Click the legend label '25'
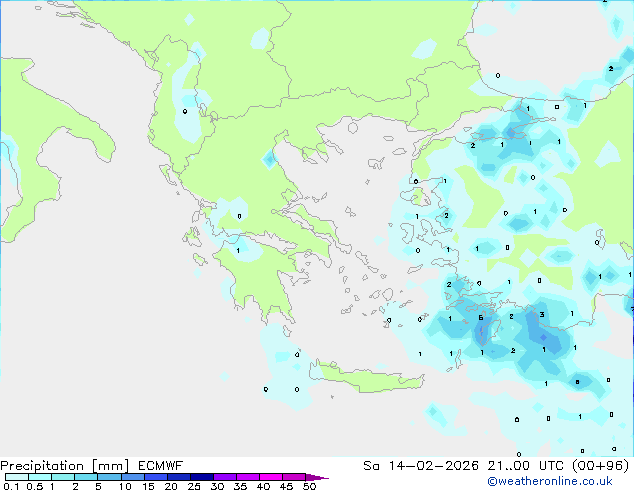This screenshot has width=634, height=490. pos(194,486)
